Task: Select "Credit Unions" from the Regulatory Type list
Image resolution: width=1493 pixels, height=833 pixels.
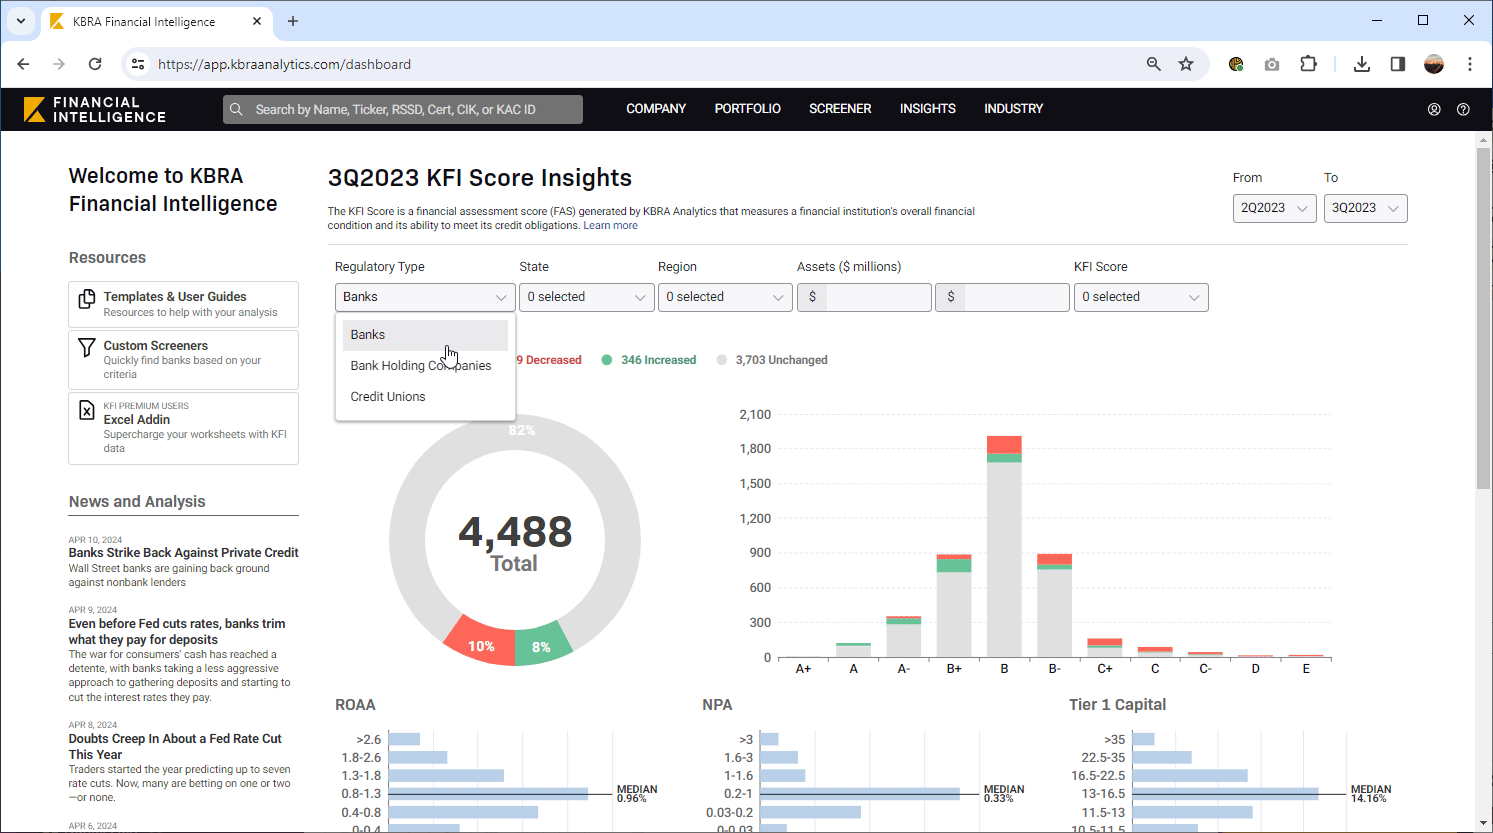Action: coord(388,396)
